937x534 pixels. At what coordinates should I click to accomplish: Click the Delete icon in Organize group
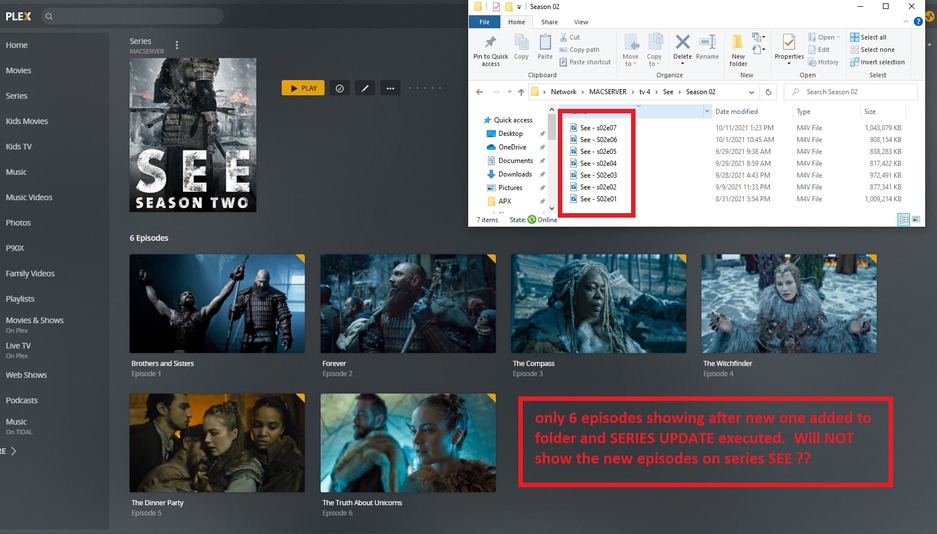point(682,42)
